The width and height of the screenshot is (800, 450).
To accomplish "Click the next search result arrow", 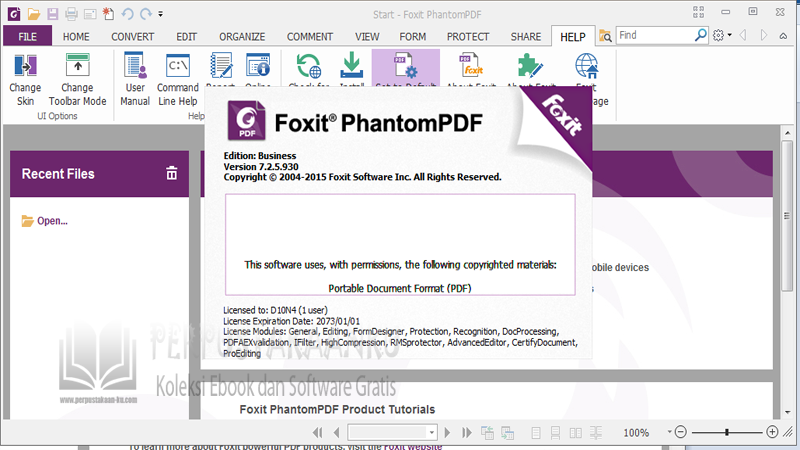I will (x=764, y=35).
